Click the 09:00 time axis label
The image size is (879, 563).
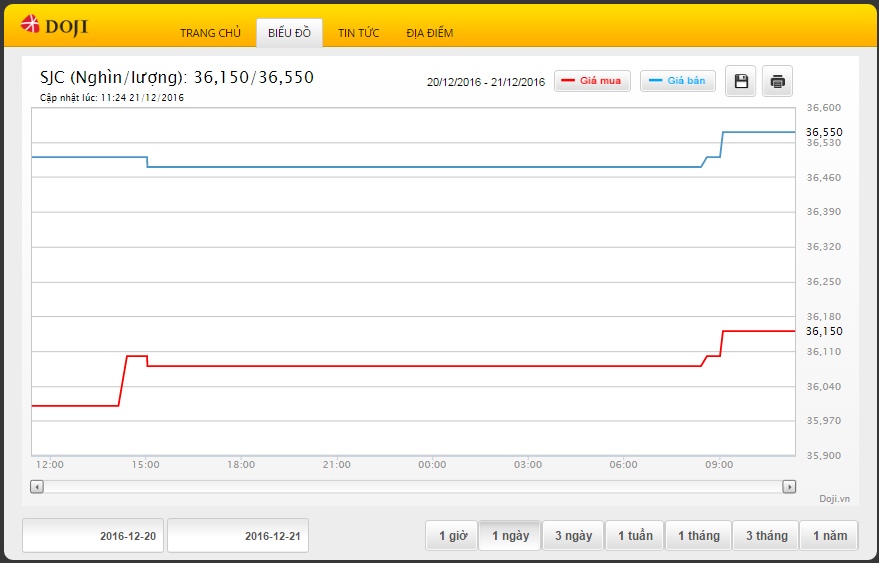pyautogui.click(x=719, y=464)
